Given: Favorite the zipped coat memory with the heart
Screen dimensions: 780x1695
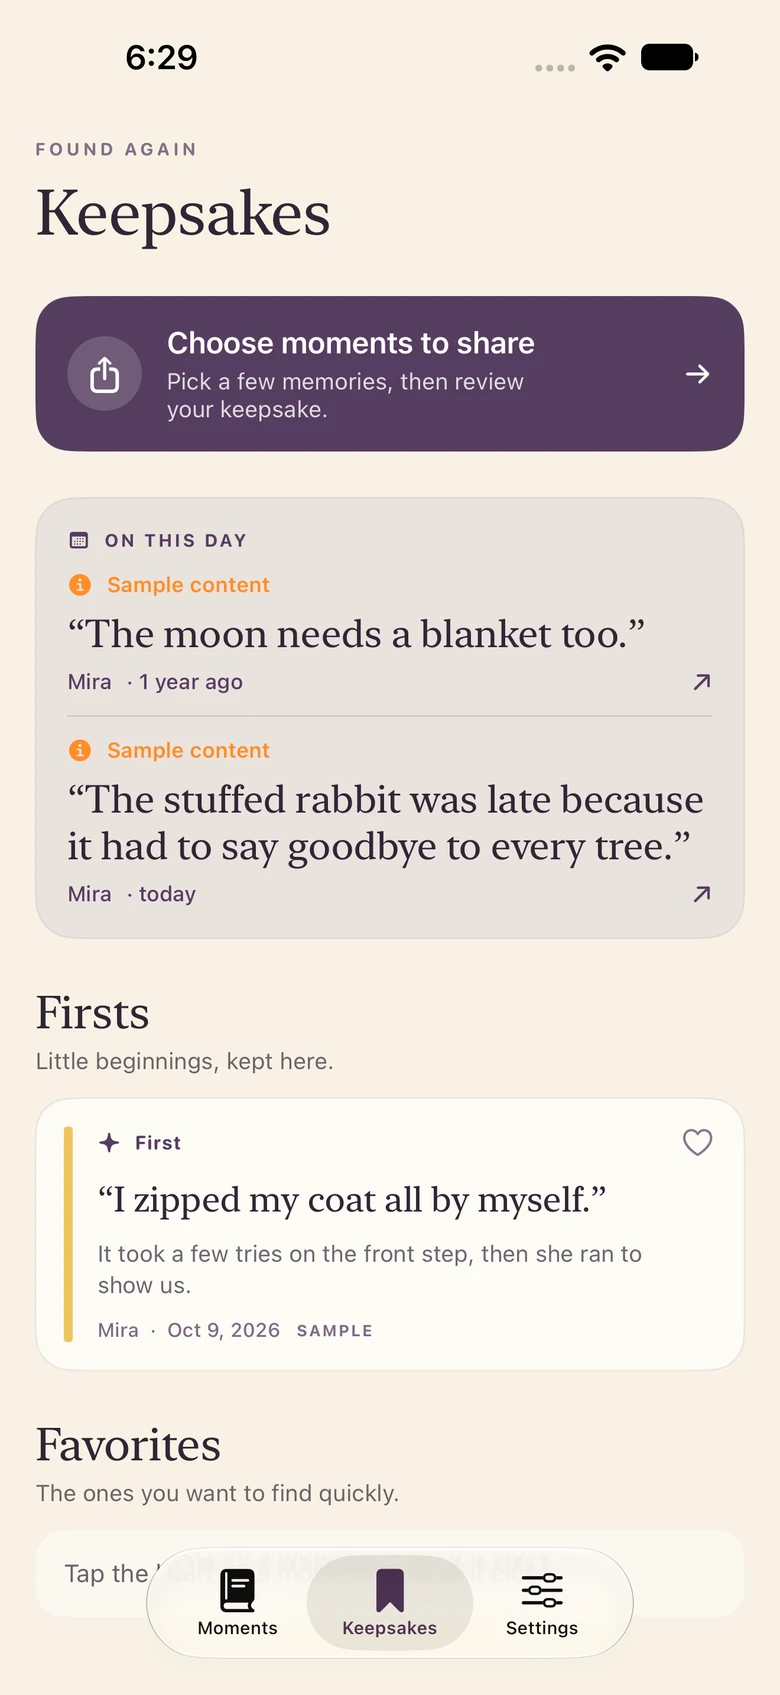Looking at the screenshot, I should [x=697, y=1142].
